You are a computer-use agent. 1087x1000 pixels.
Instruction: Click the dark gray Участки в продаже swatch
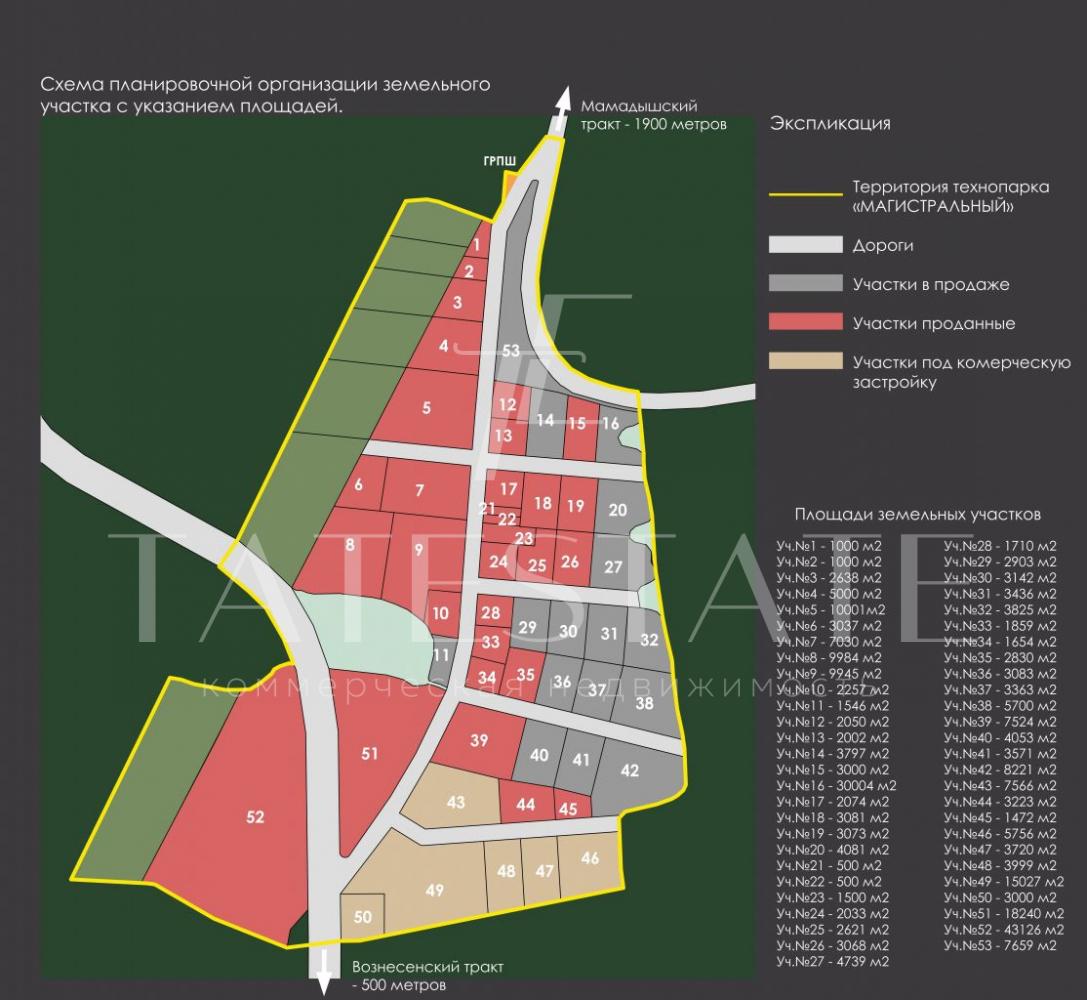[805, 284]
